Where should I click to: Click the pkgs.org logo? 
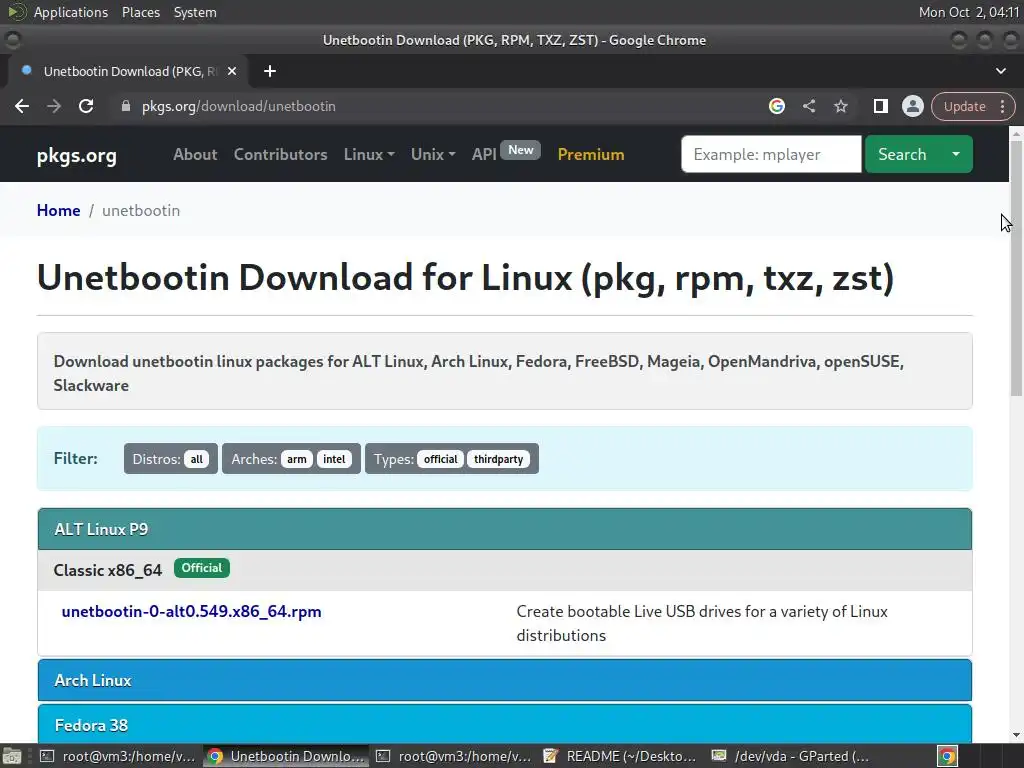point(76,155)
